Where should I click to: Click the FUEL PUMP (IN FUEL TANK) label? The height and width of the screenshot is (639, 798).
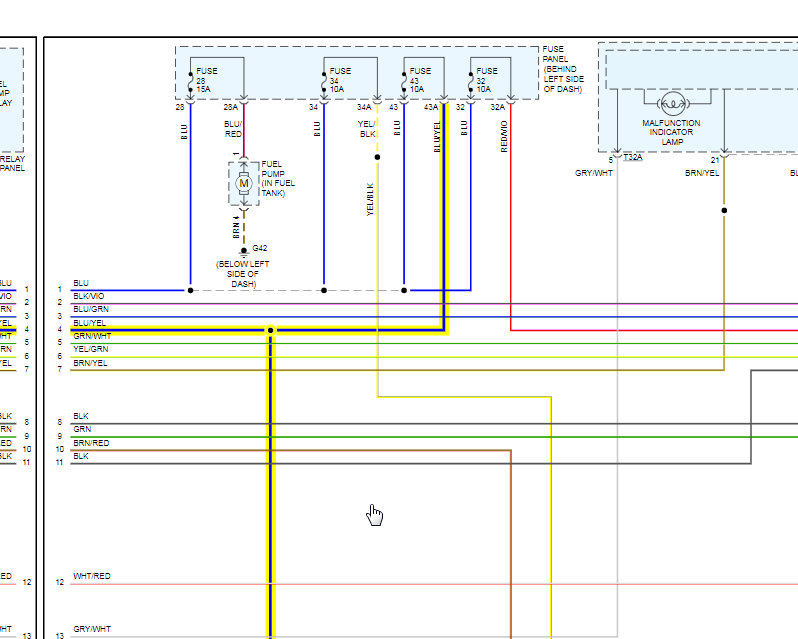tap(278, 179)
